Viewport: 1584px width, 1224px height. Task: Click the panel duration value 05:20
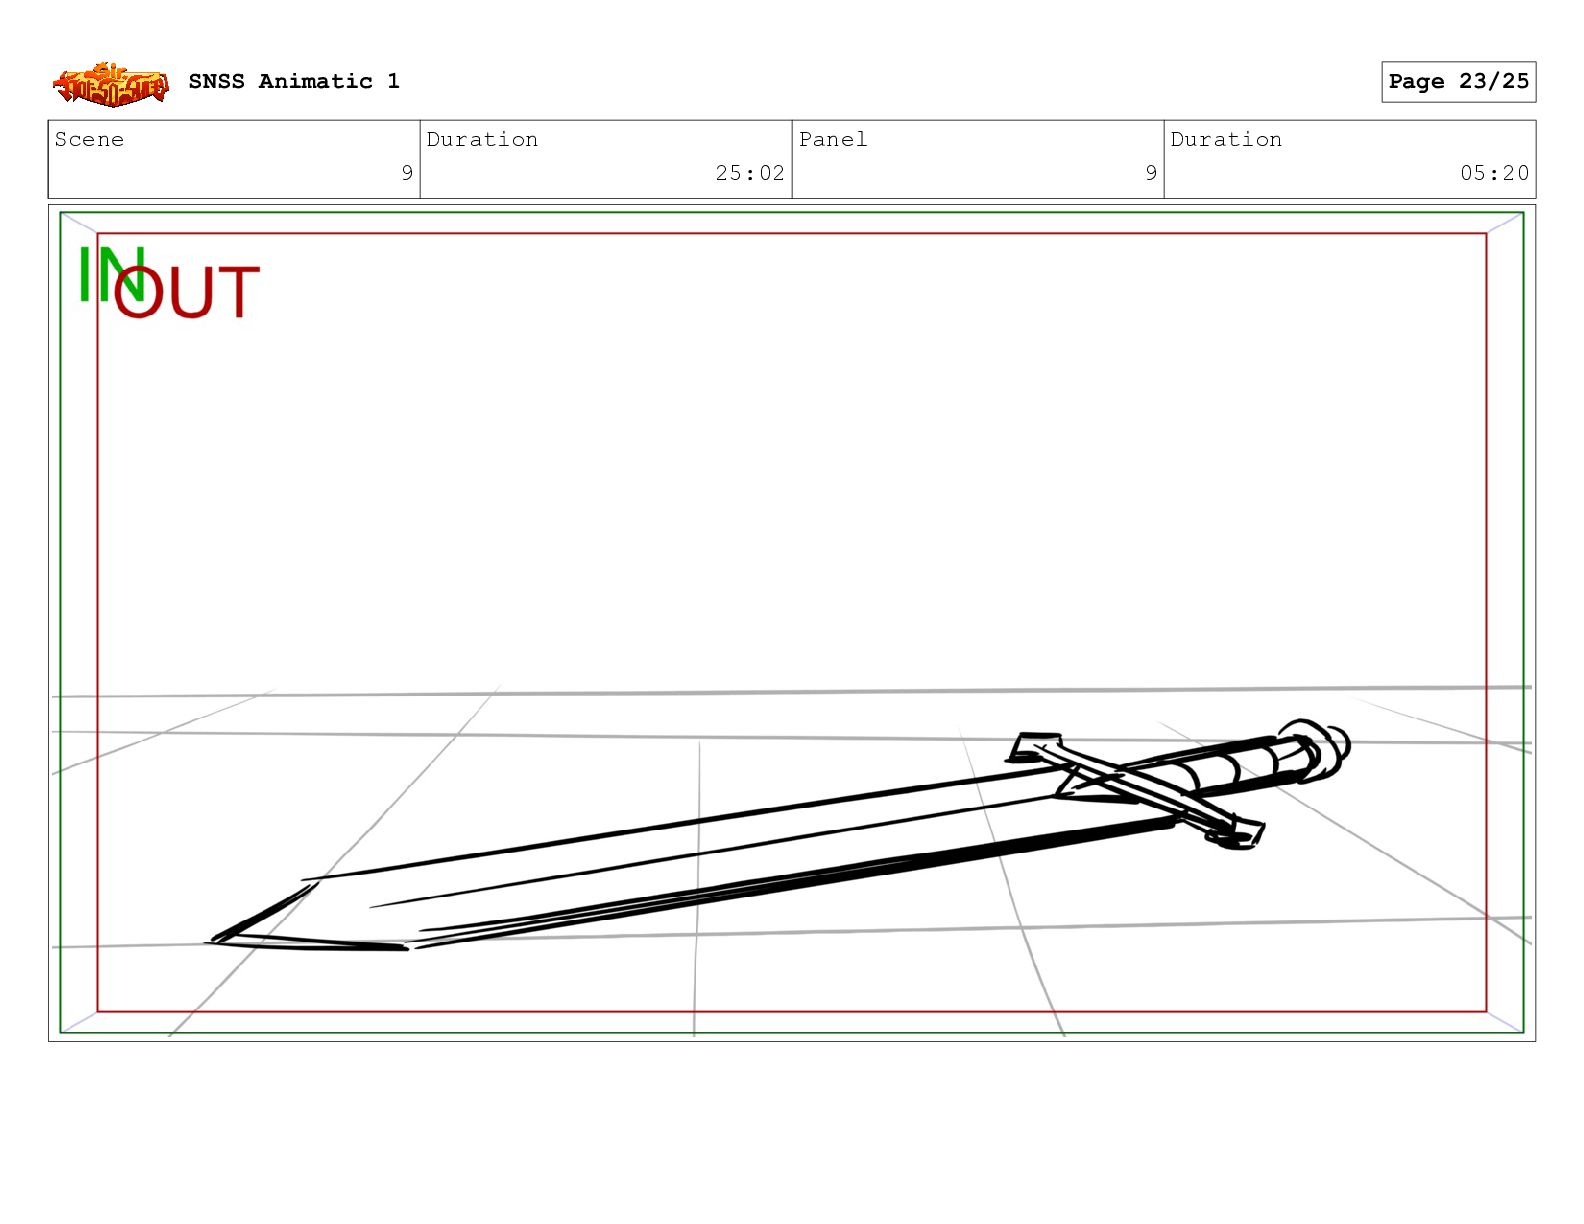tap(1494, 173)
